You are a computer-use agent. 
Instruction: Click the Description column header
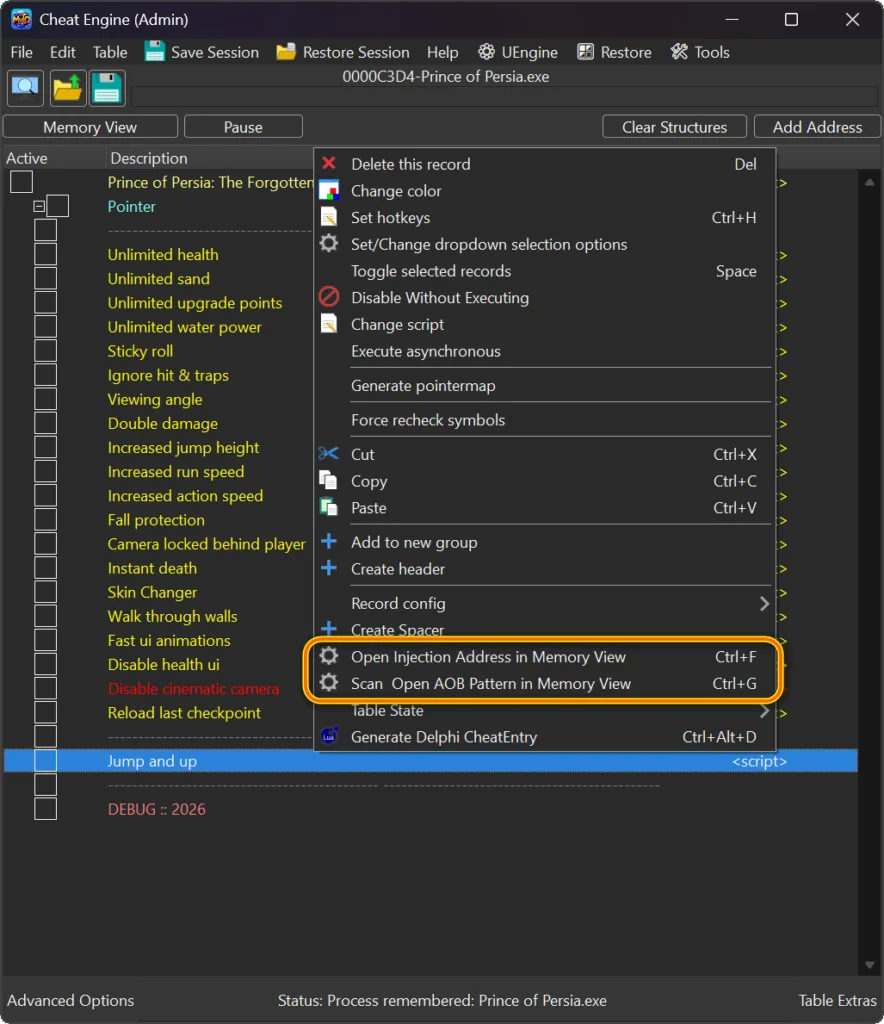(149, 158)
